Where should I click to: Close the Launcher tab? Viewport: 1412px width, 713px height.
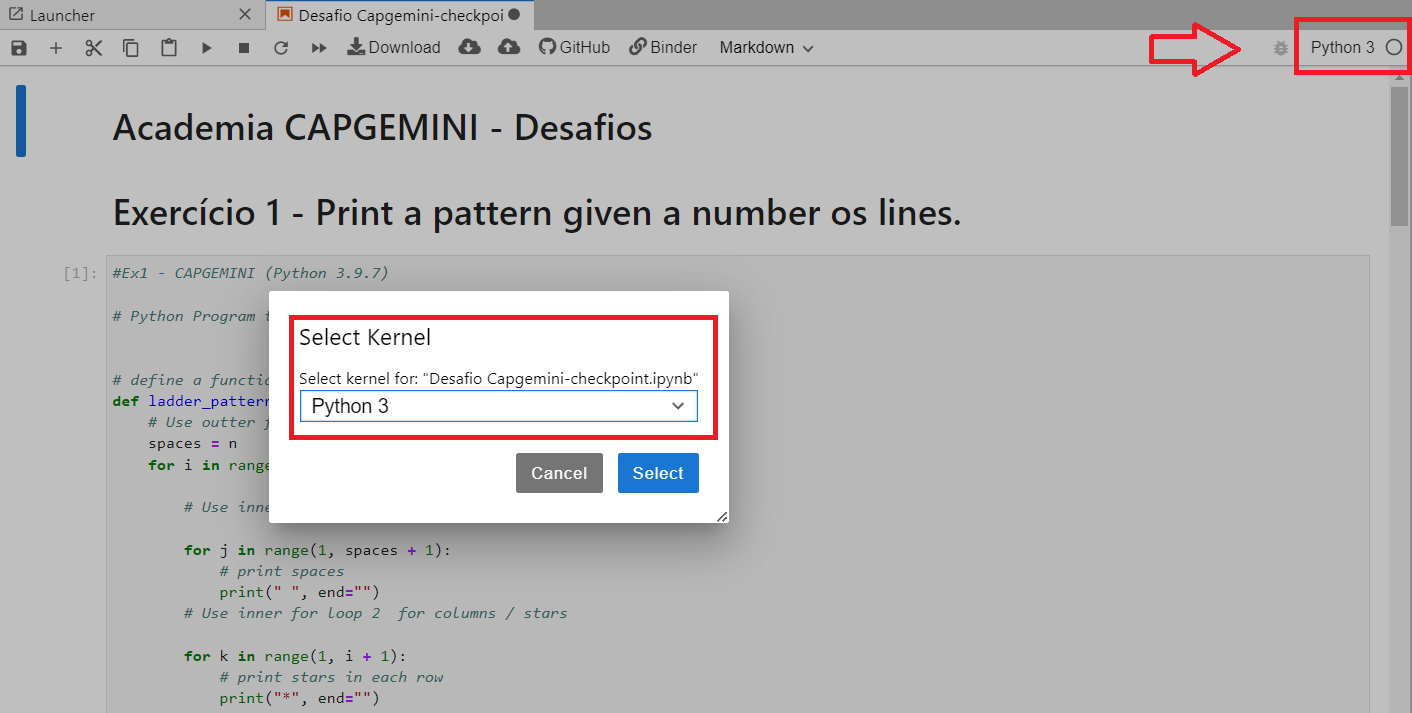[246, 15]
